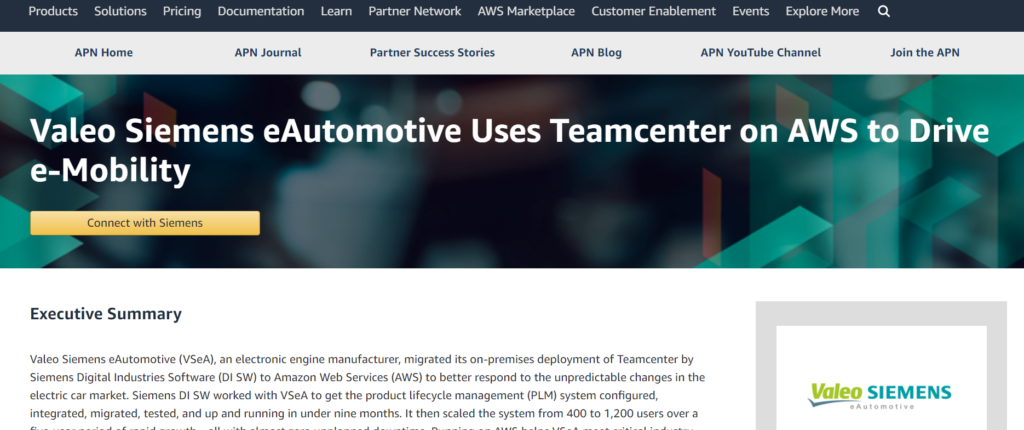Image resolution: width=1024 pixels, height=430 pixels.
Task: Open the Partner Network menu
Action: pyautogui.click(x=415, y=11)
